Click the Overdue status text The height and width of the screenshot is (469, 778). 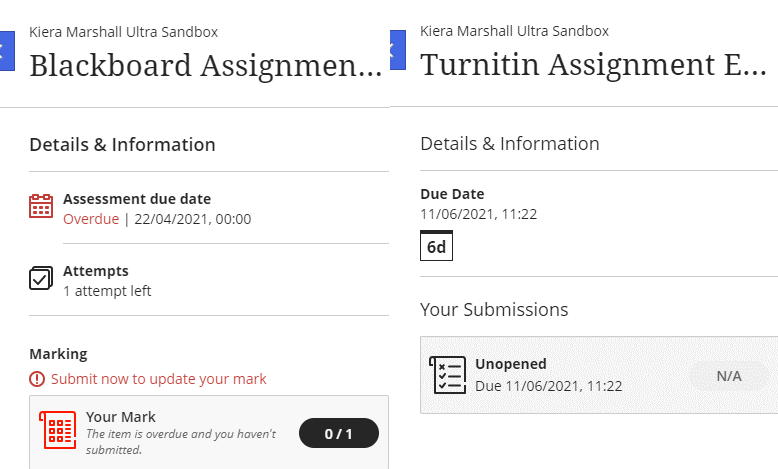(x=91, y=219)
